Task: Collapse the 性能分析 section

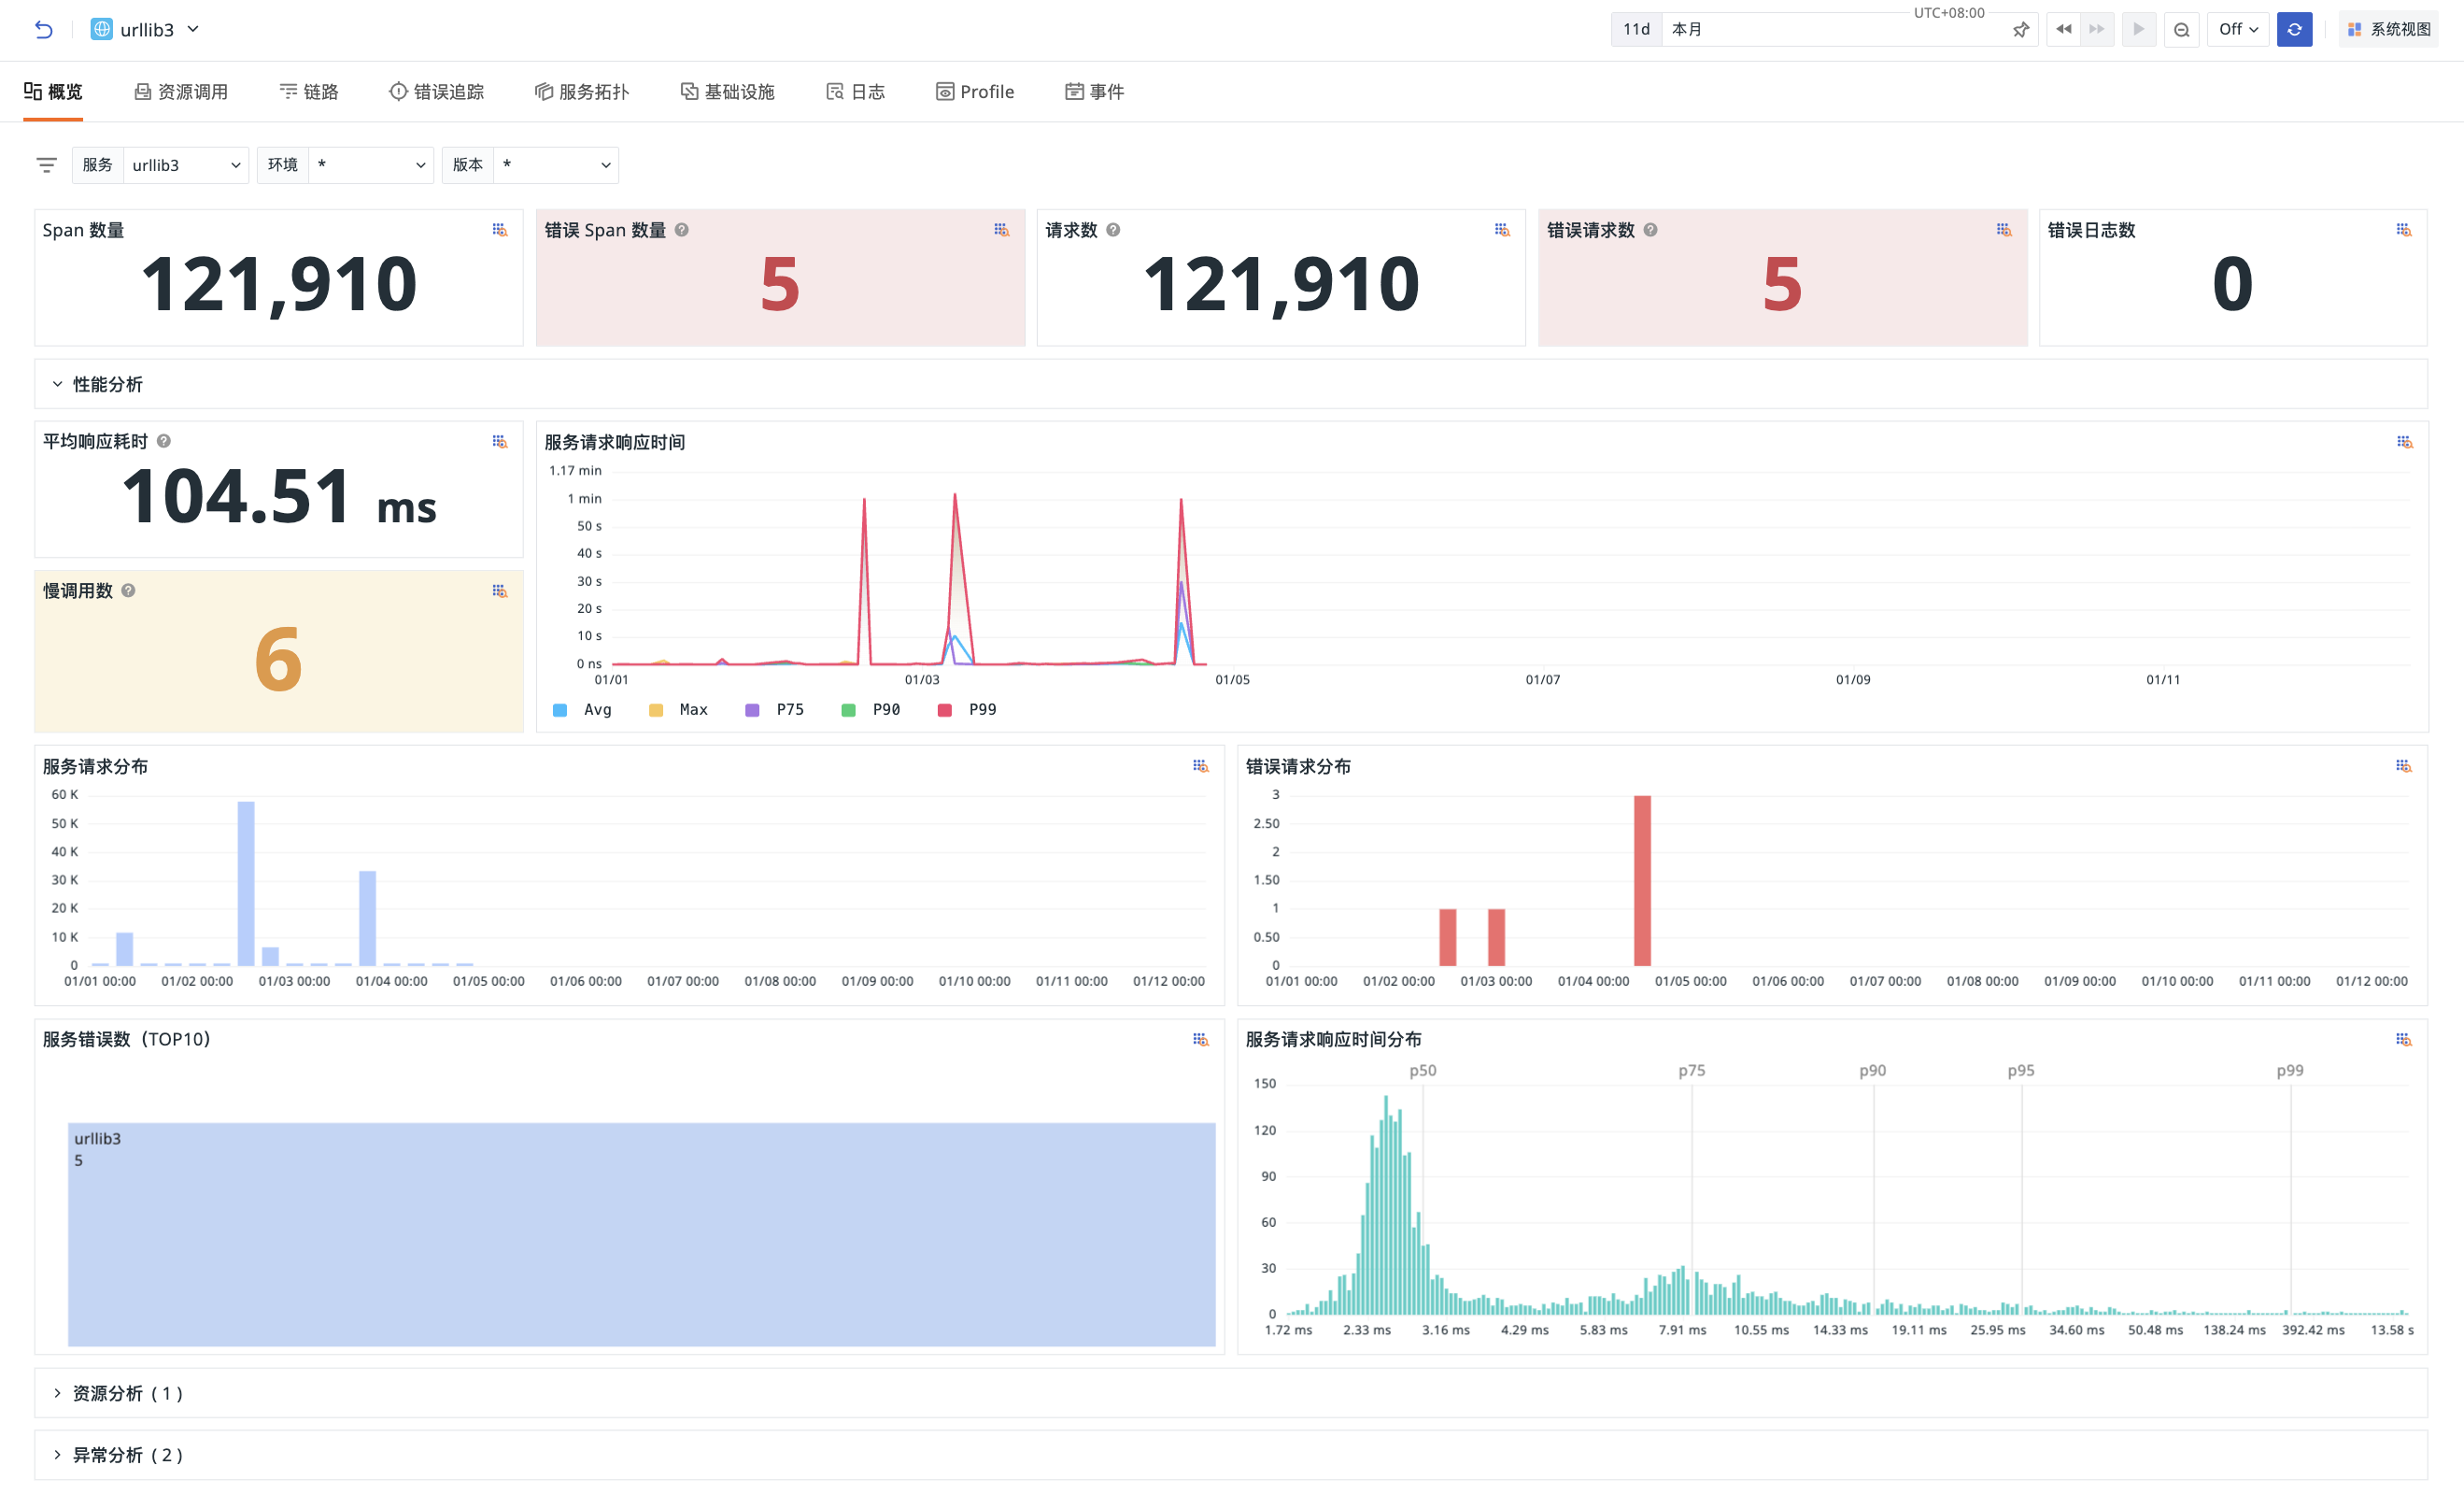Action: click(x=97, y=384)
